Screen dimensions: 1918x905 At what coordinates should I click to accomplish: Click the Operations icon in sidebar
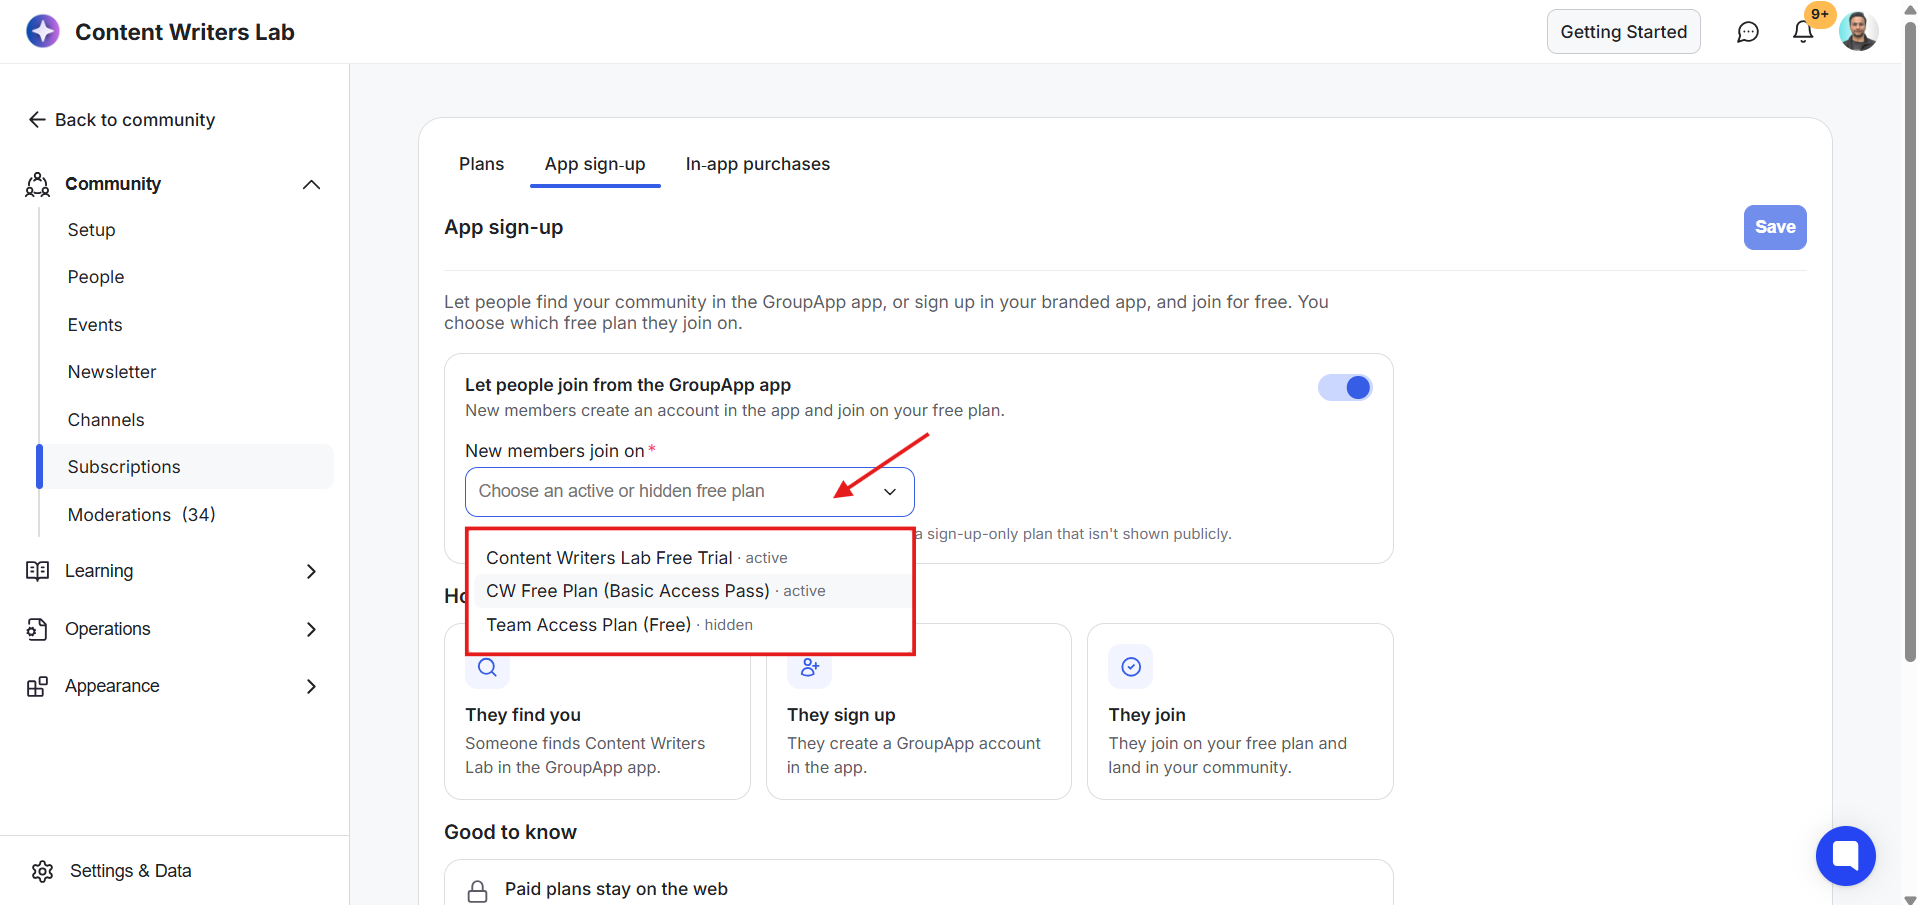coord(38,629)
